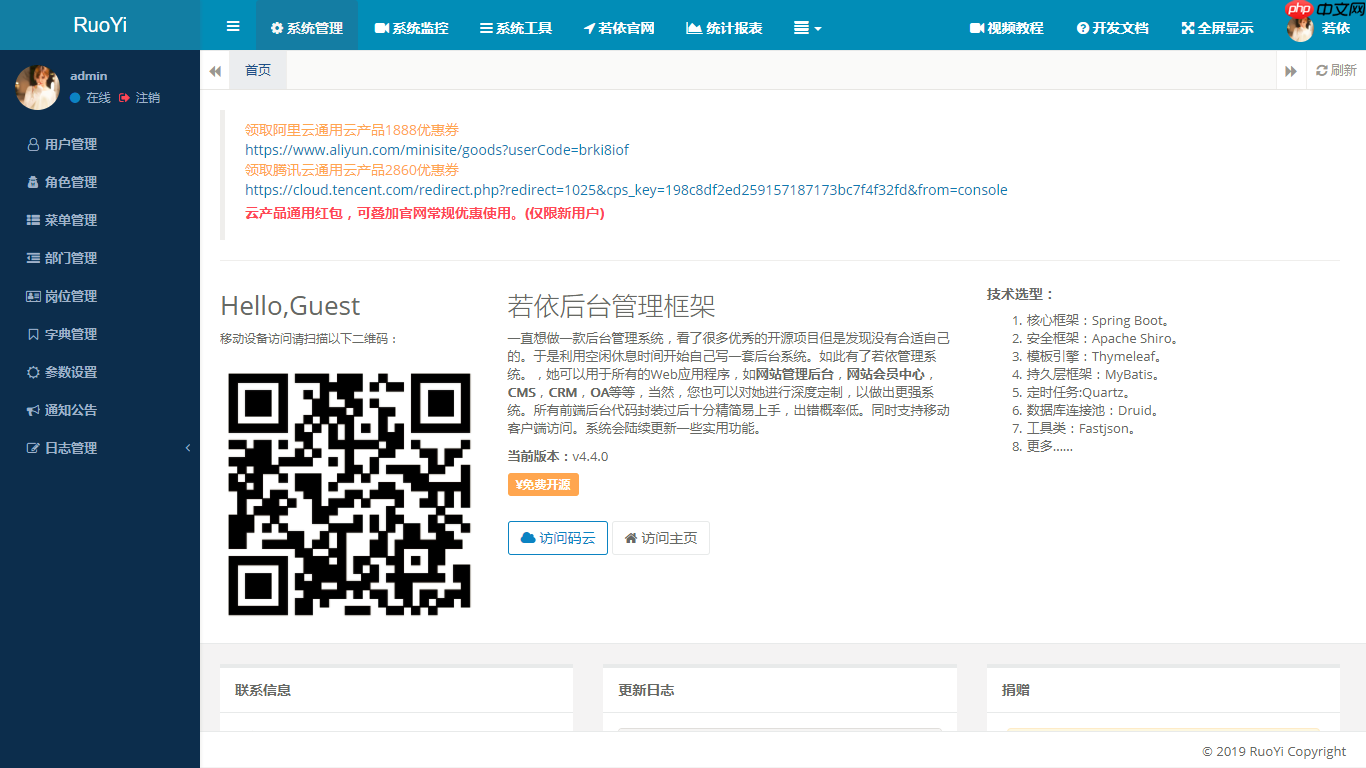Open 参数设置 gear item
Viewport: 1366px width, 768px height.
[70, 372]
